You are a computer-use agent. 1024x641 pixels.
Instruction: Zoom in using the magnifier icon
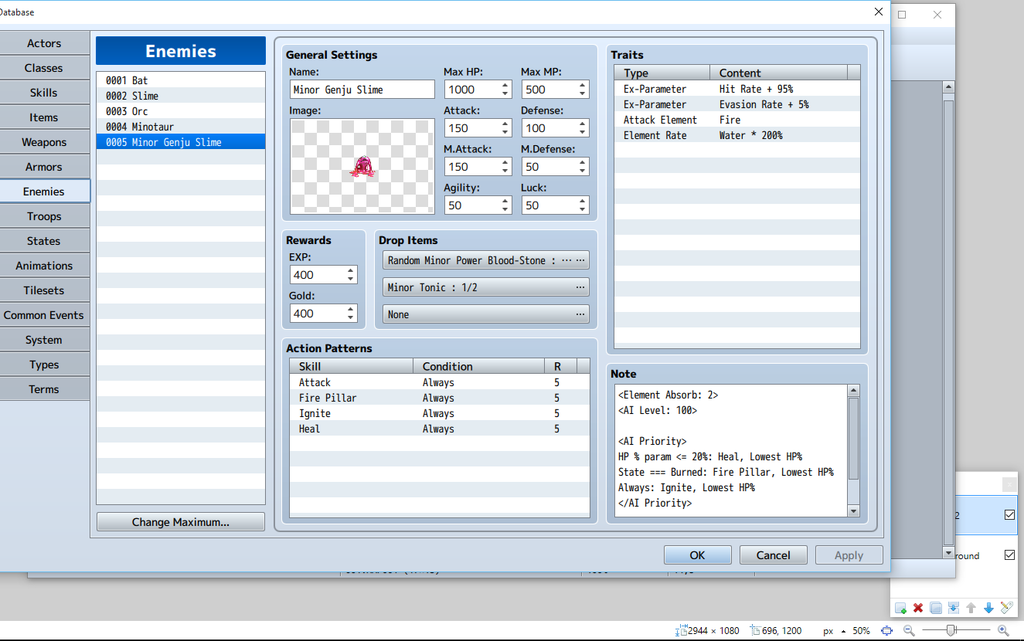1003,631
